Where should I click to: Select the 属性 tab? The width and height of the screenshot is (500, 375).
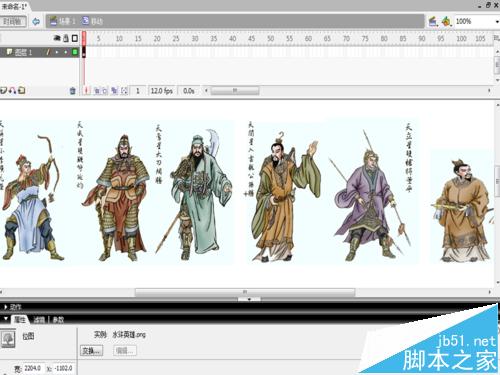point(20,319)
